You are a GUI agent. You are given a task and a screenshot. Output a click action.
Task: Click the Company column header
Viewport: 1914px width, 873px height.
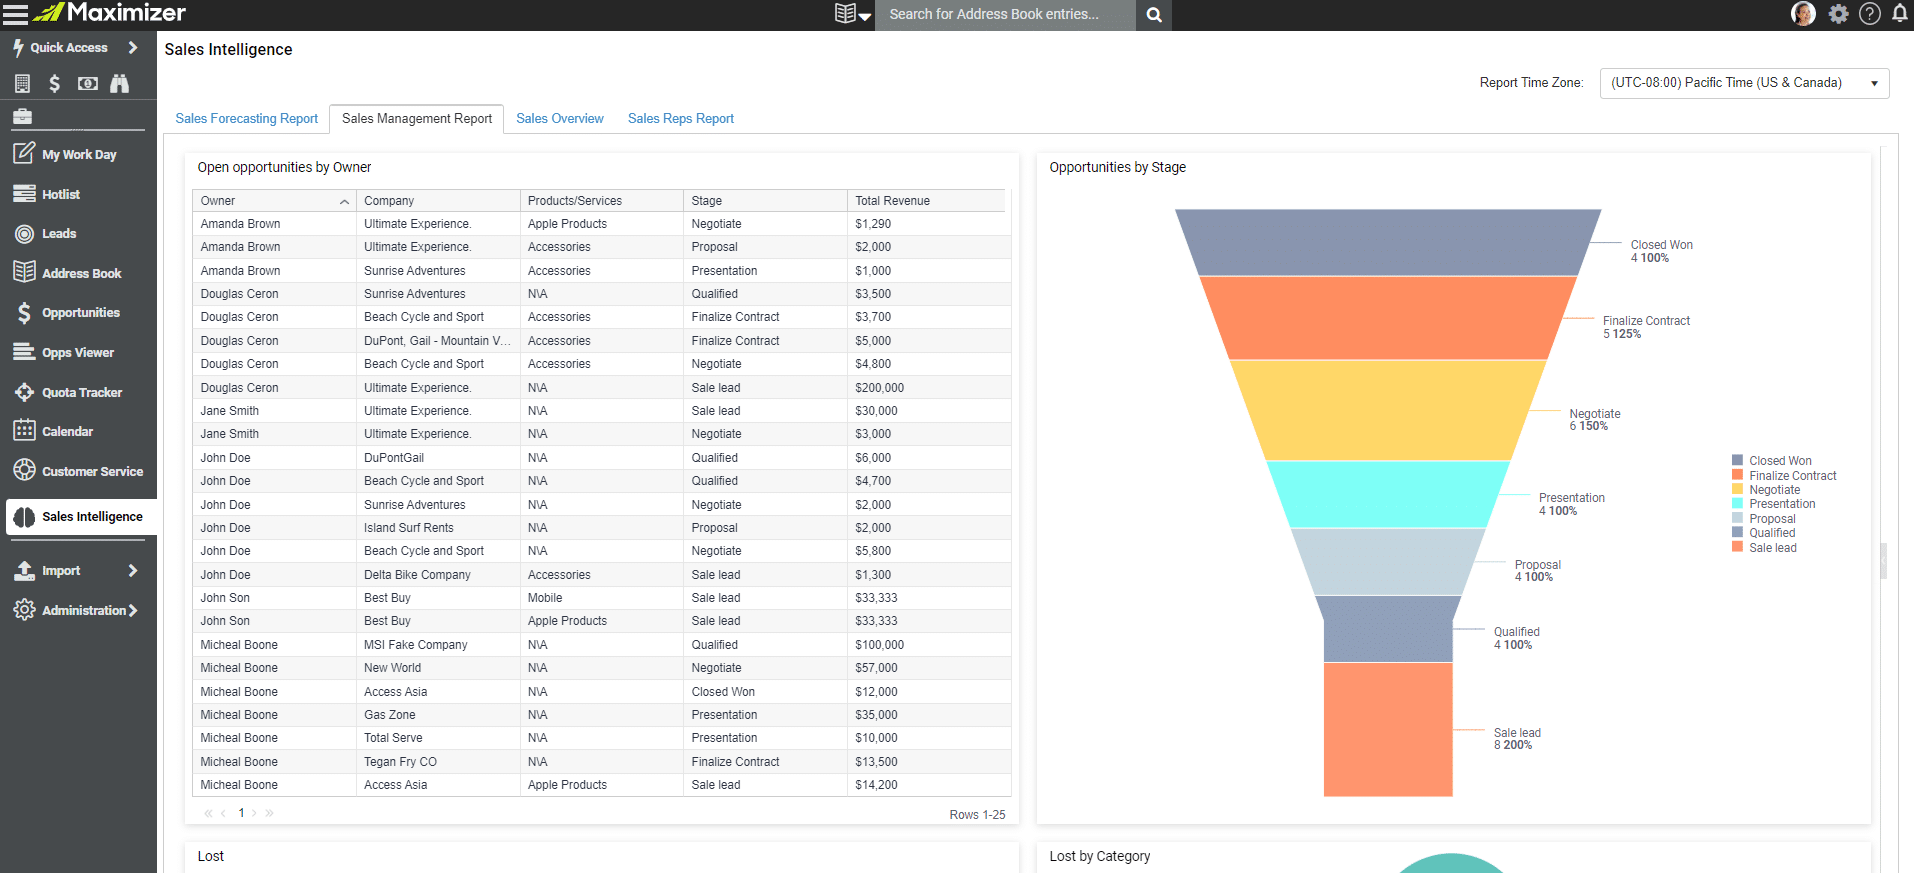coord(438,201)
